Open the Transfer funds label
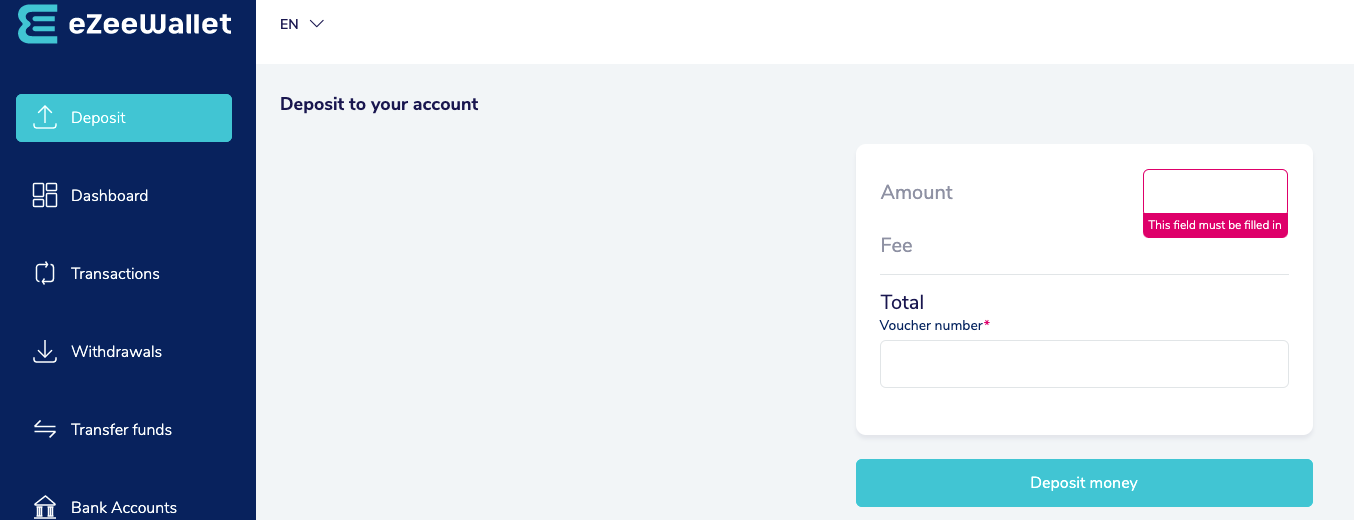The height and width of the screenshot is (520, 1354). pos(121,430)
